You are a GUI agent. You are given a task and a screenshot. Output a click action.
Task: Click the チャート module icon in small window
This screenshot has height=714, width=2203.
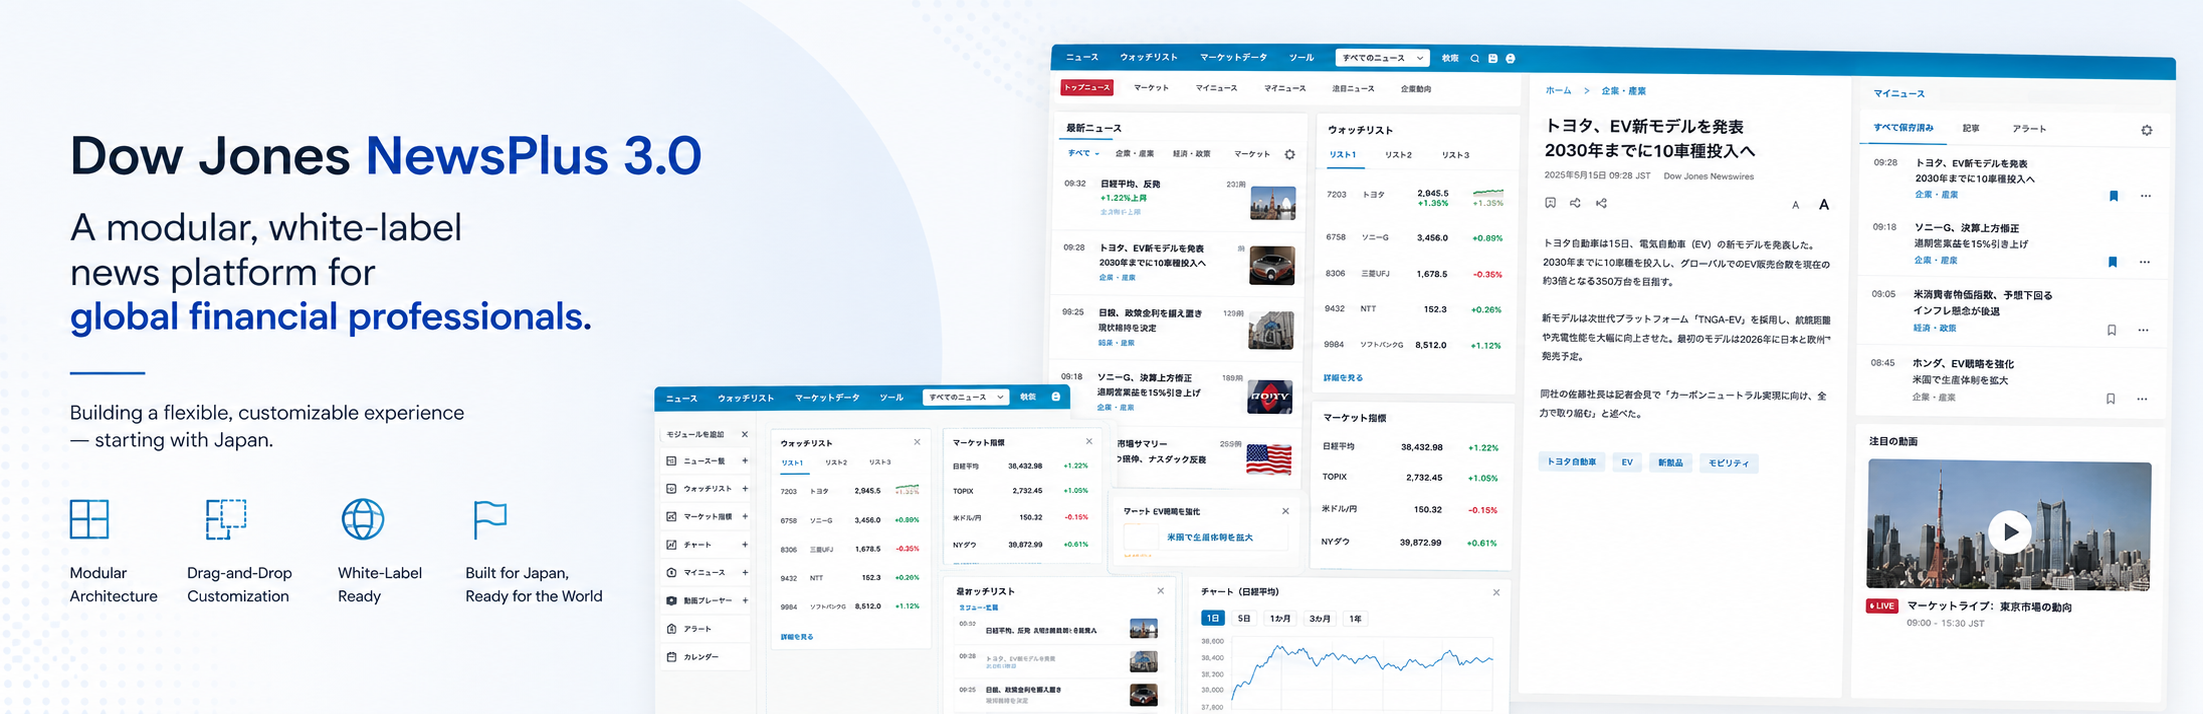pos(671,545)
